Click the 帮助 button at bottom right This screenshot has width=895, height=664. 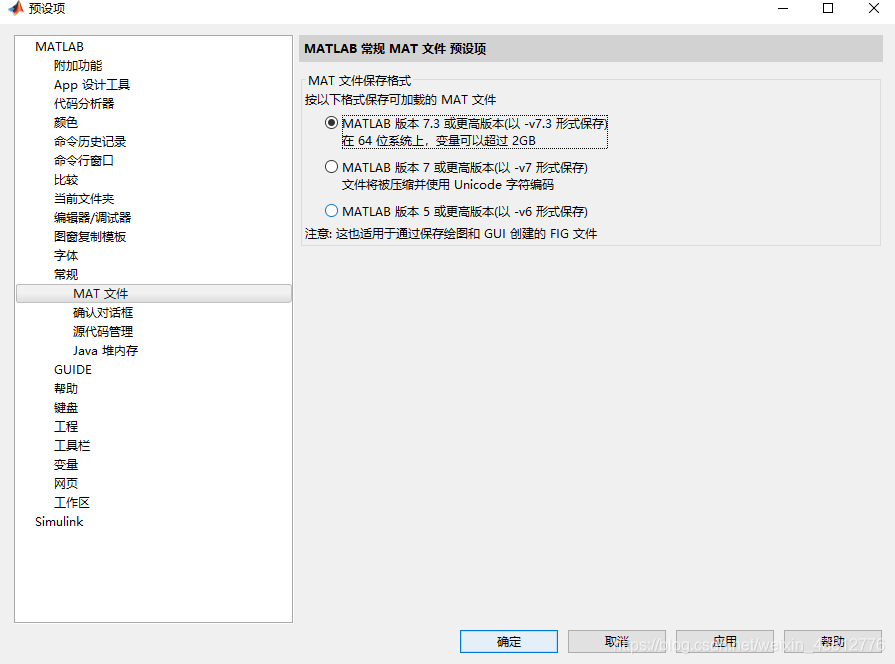tap(833, 641)
